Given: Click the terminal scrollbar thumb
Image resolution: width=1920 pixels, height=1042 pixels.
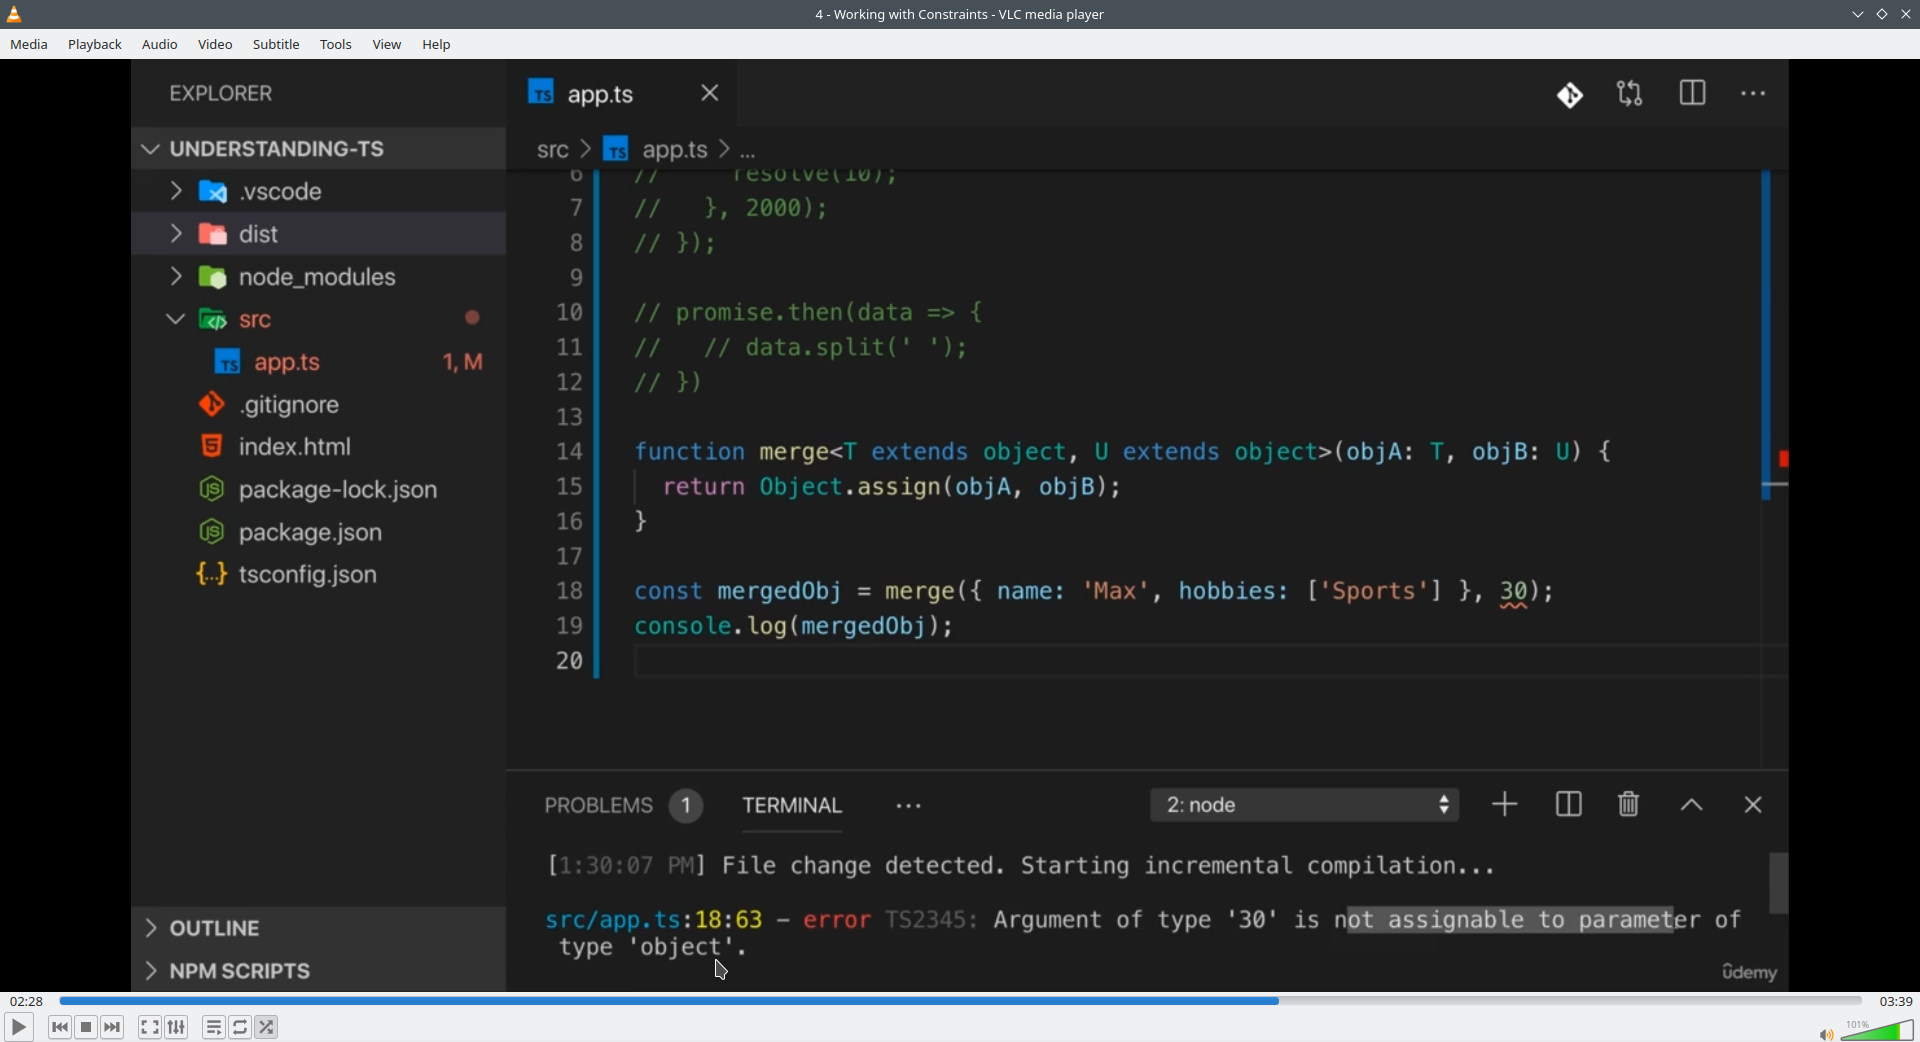Looking at the screenshot, I should point(1778,883).
